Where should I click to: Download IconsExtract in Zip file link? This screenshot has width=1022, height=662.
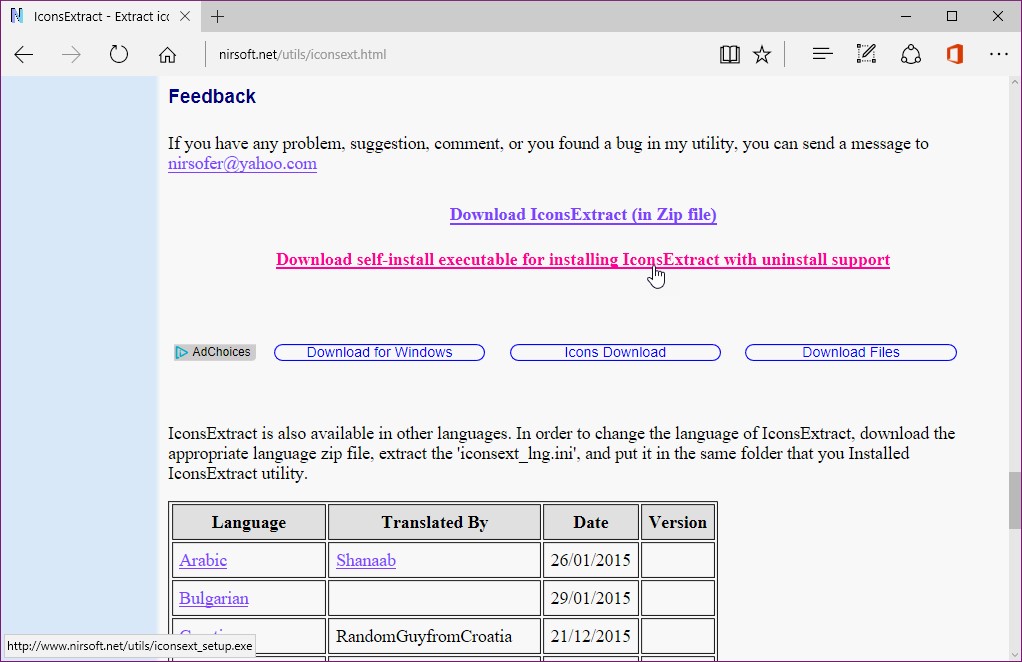(x=583, y=215)
